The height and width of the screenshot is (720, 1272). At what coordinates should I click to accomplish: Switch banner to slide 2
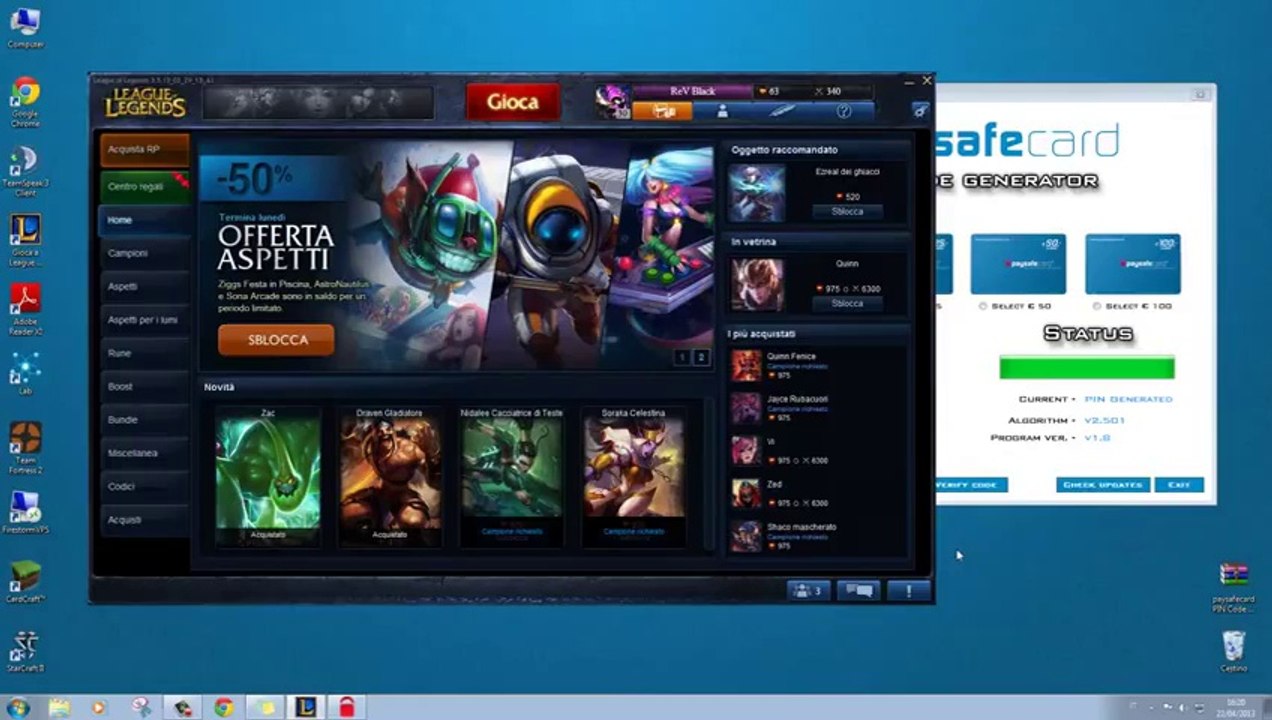point(701,358)
